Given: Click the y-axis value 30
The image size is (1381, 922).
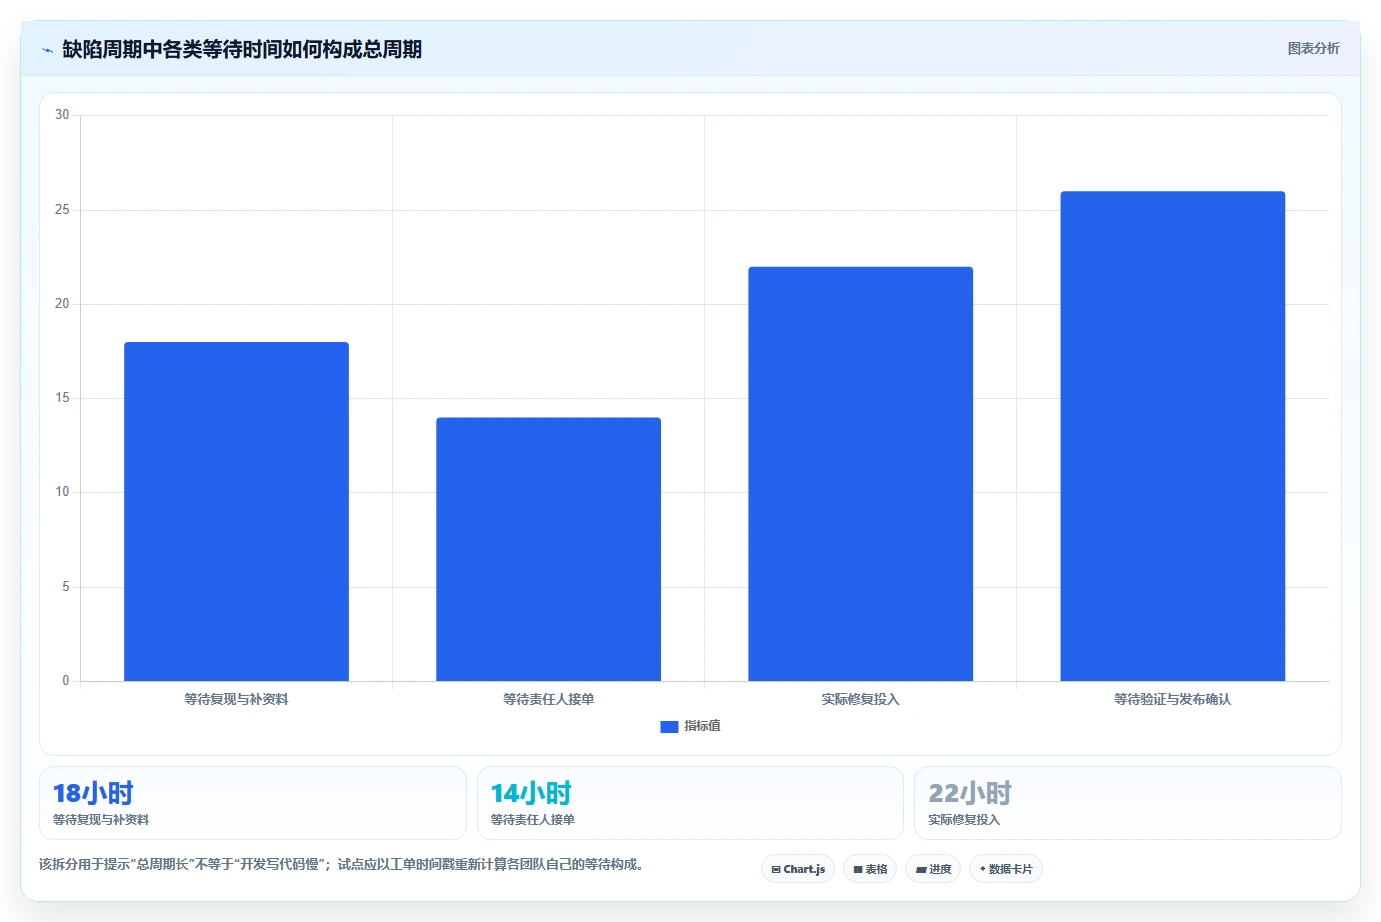Looking at the screenshot, I should click(62, 115).
